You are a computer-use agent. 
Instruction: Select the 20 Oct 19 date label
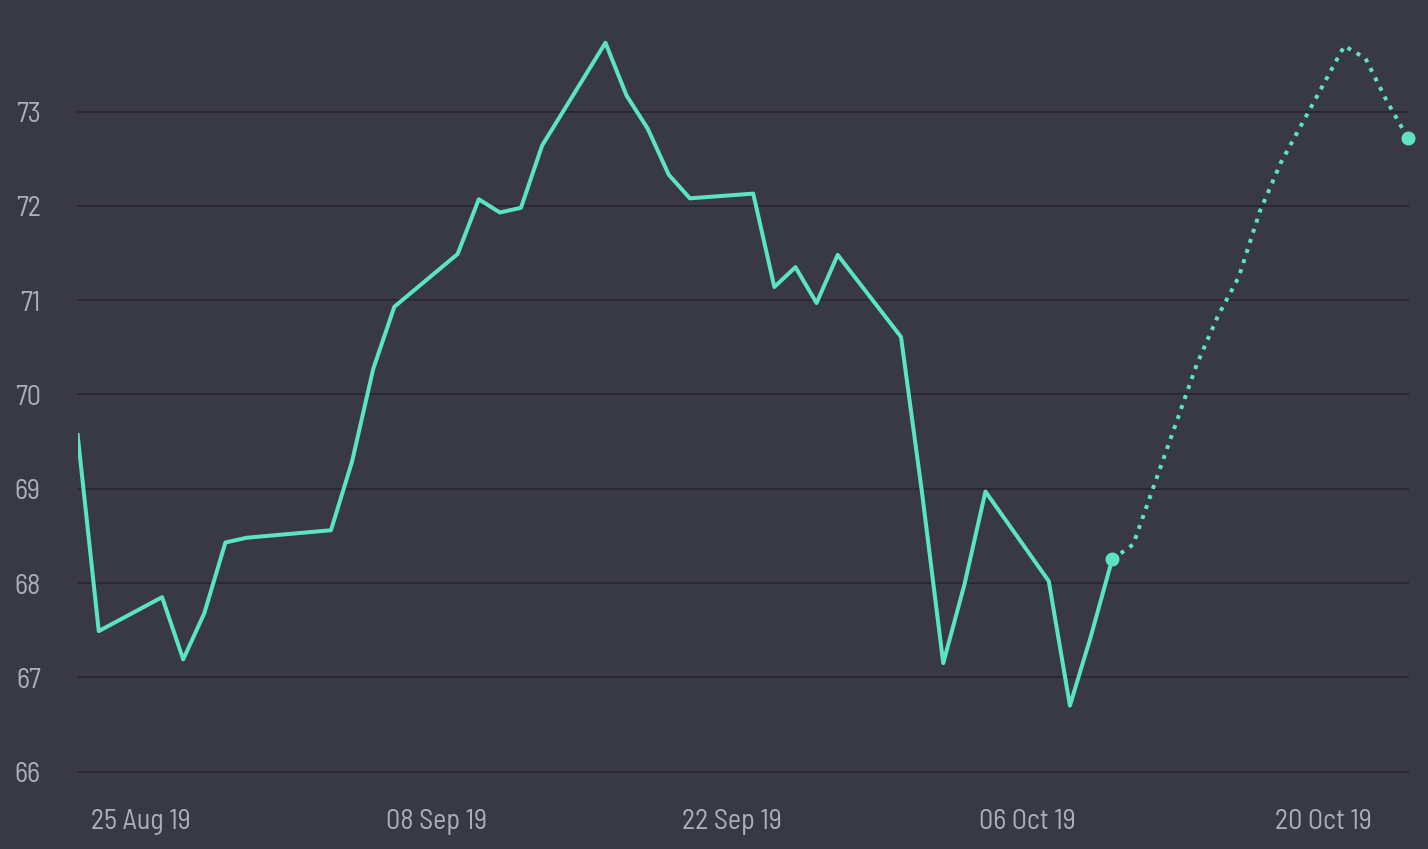[1322, 820]
